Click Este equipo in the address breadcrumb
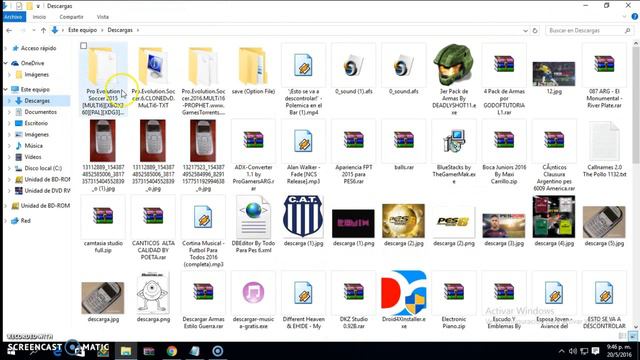The image size is (640, 360). coord(82,30)
